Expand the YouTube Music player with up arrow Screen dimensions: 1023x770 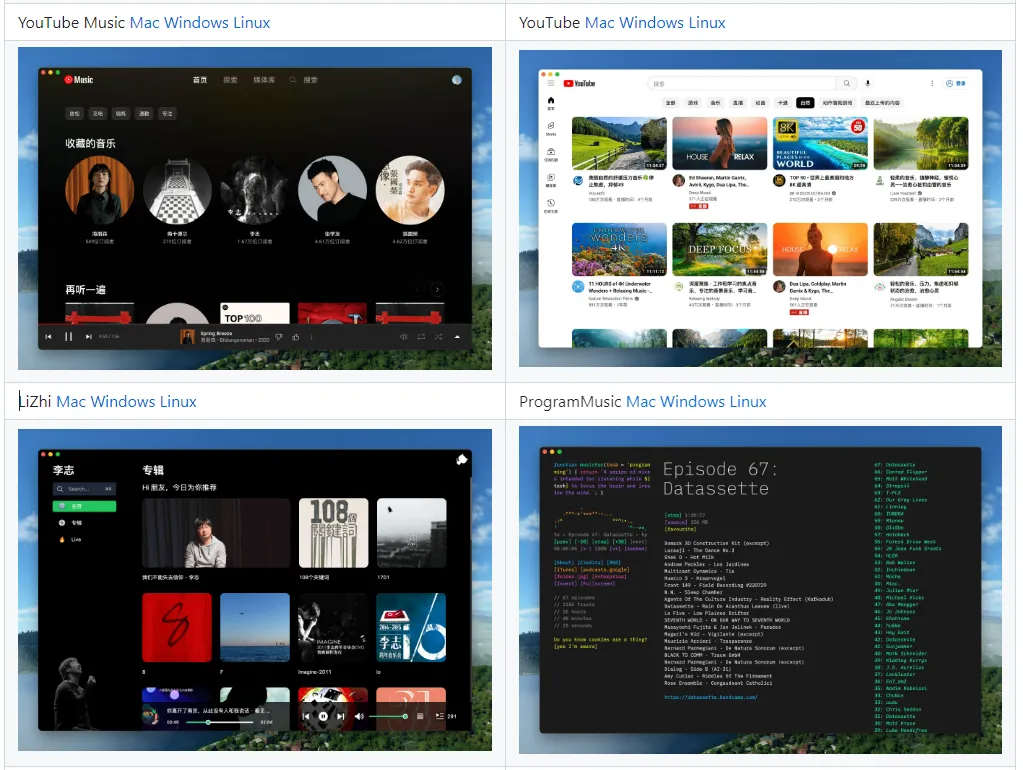coord(458,337)
